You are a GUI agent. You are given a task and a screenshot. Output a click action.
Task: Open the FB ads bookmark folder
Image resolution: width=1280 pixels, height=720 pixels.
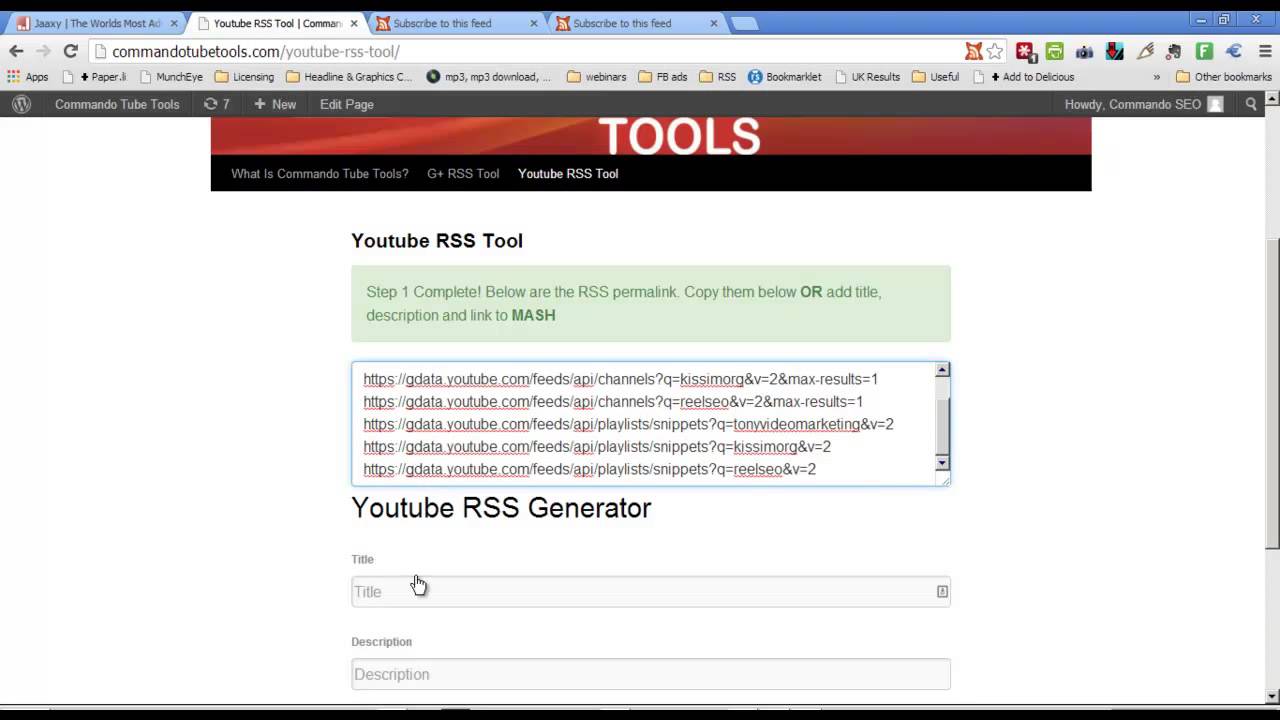coord(662,76)
